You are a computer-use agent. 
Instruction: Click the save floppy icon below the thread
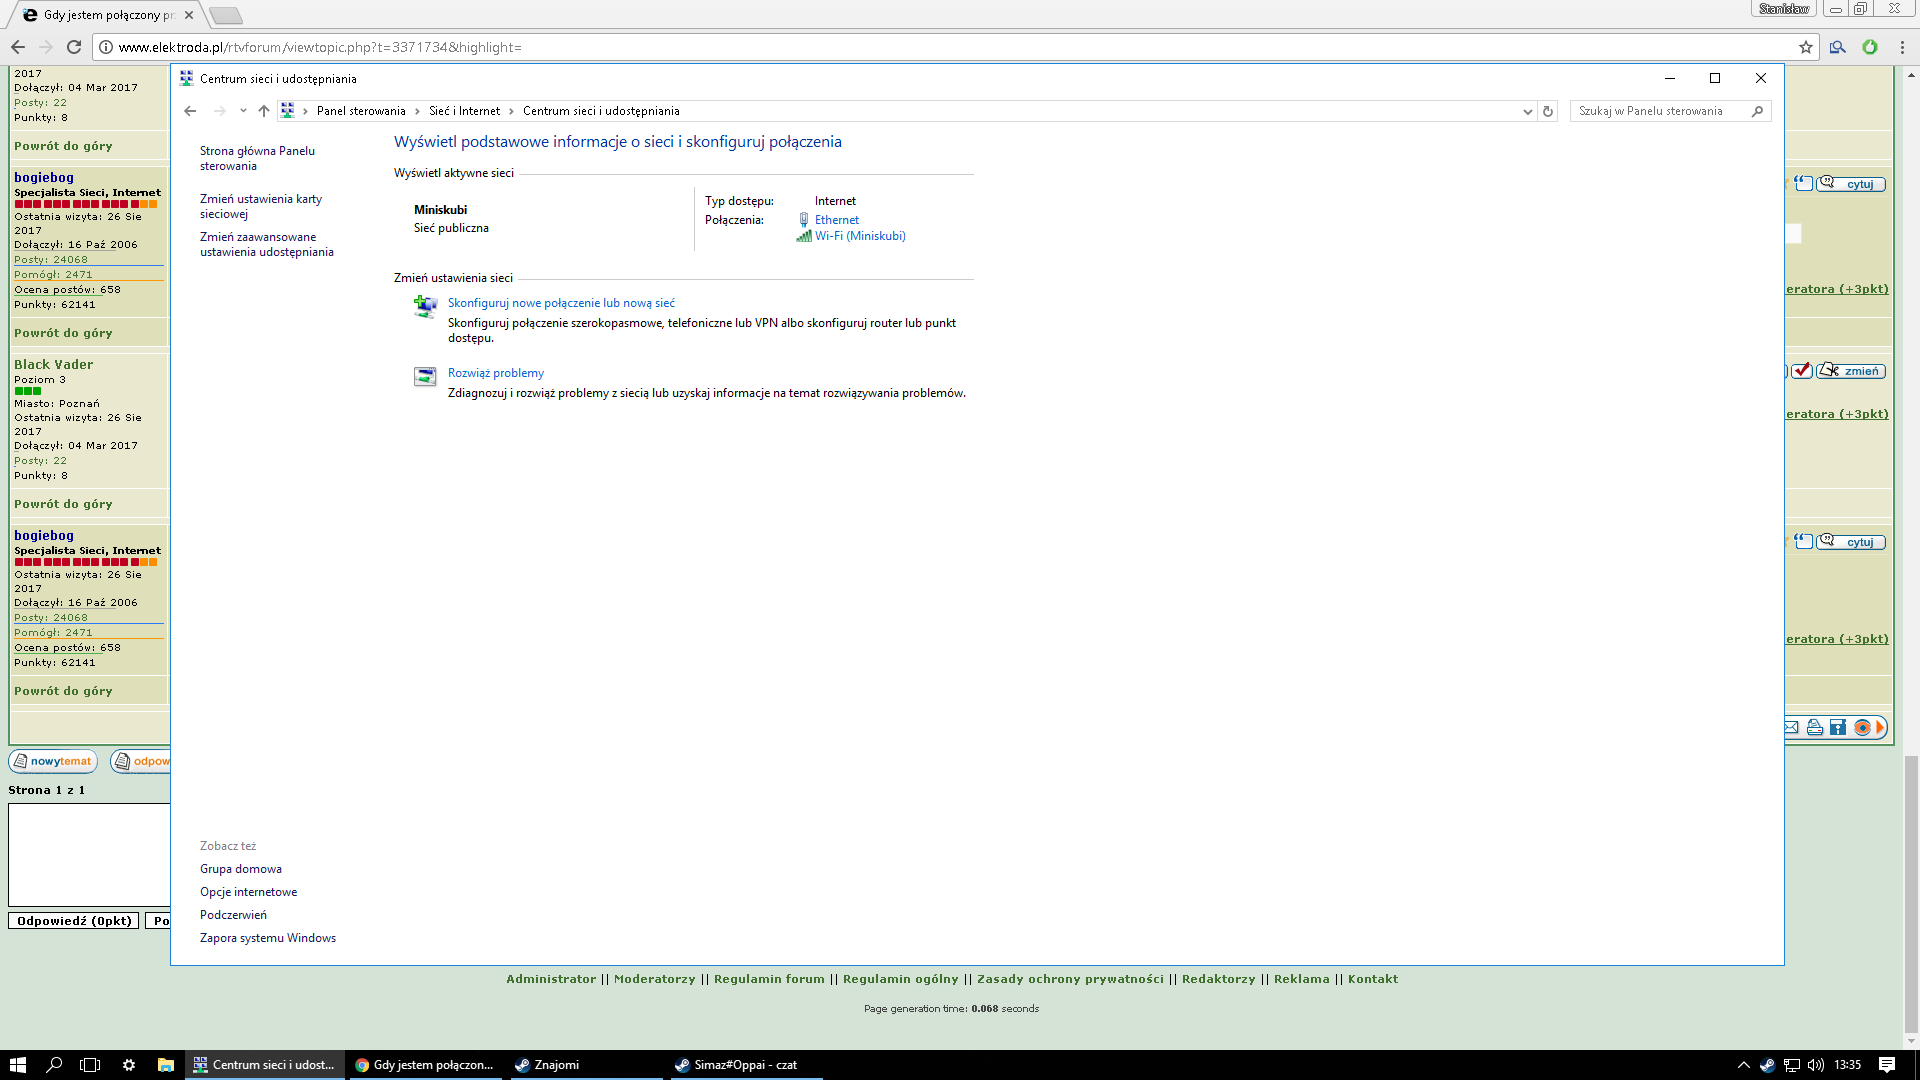(x=1838, y=727)
